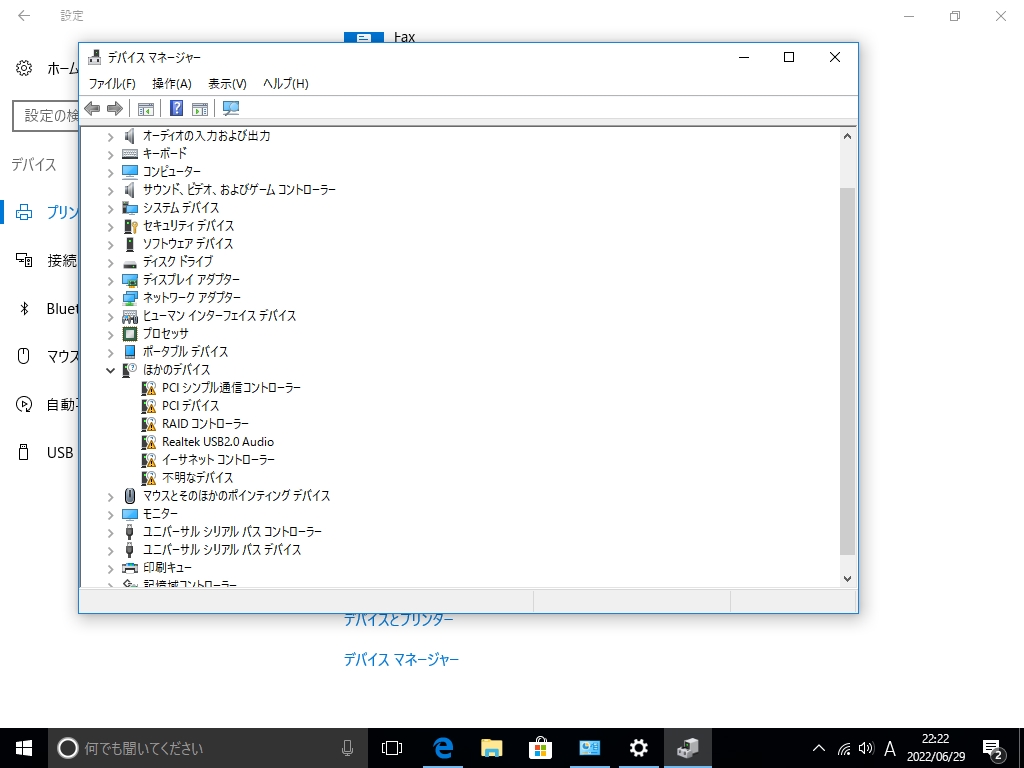Select the speaker icon for サウンド、ビデオ、およびゲーム コントローラー

(x=130, y=189)
